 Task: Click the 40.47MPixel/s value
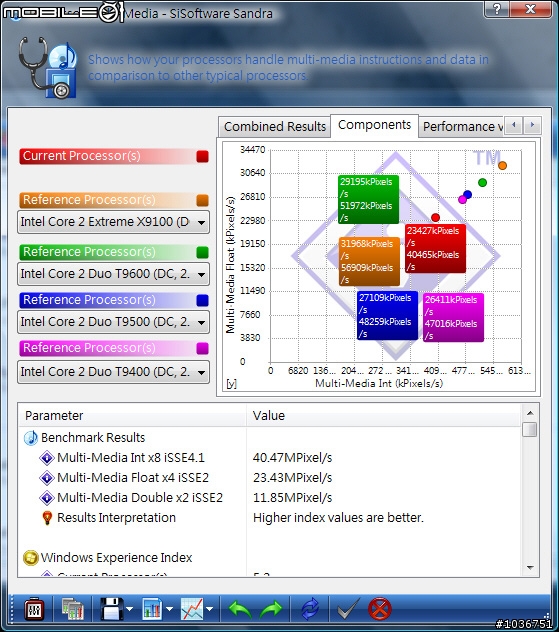(292, 458)
